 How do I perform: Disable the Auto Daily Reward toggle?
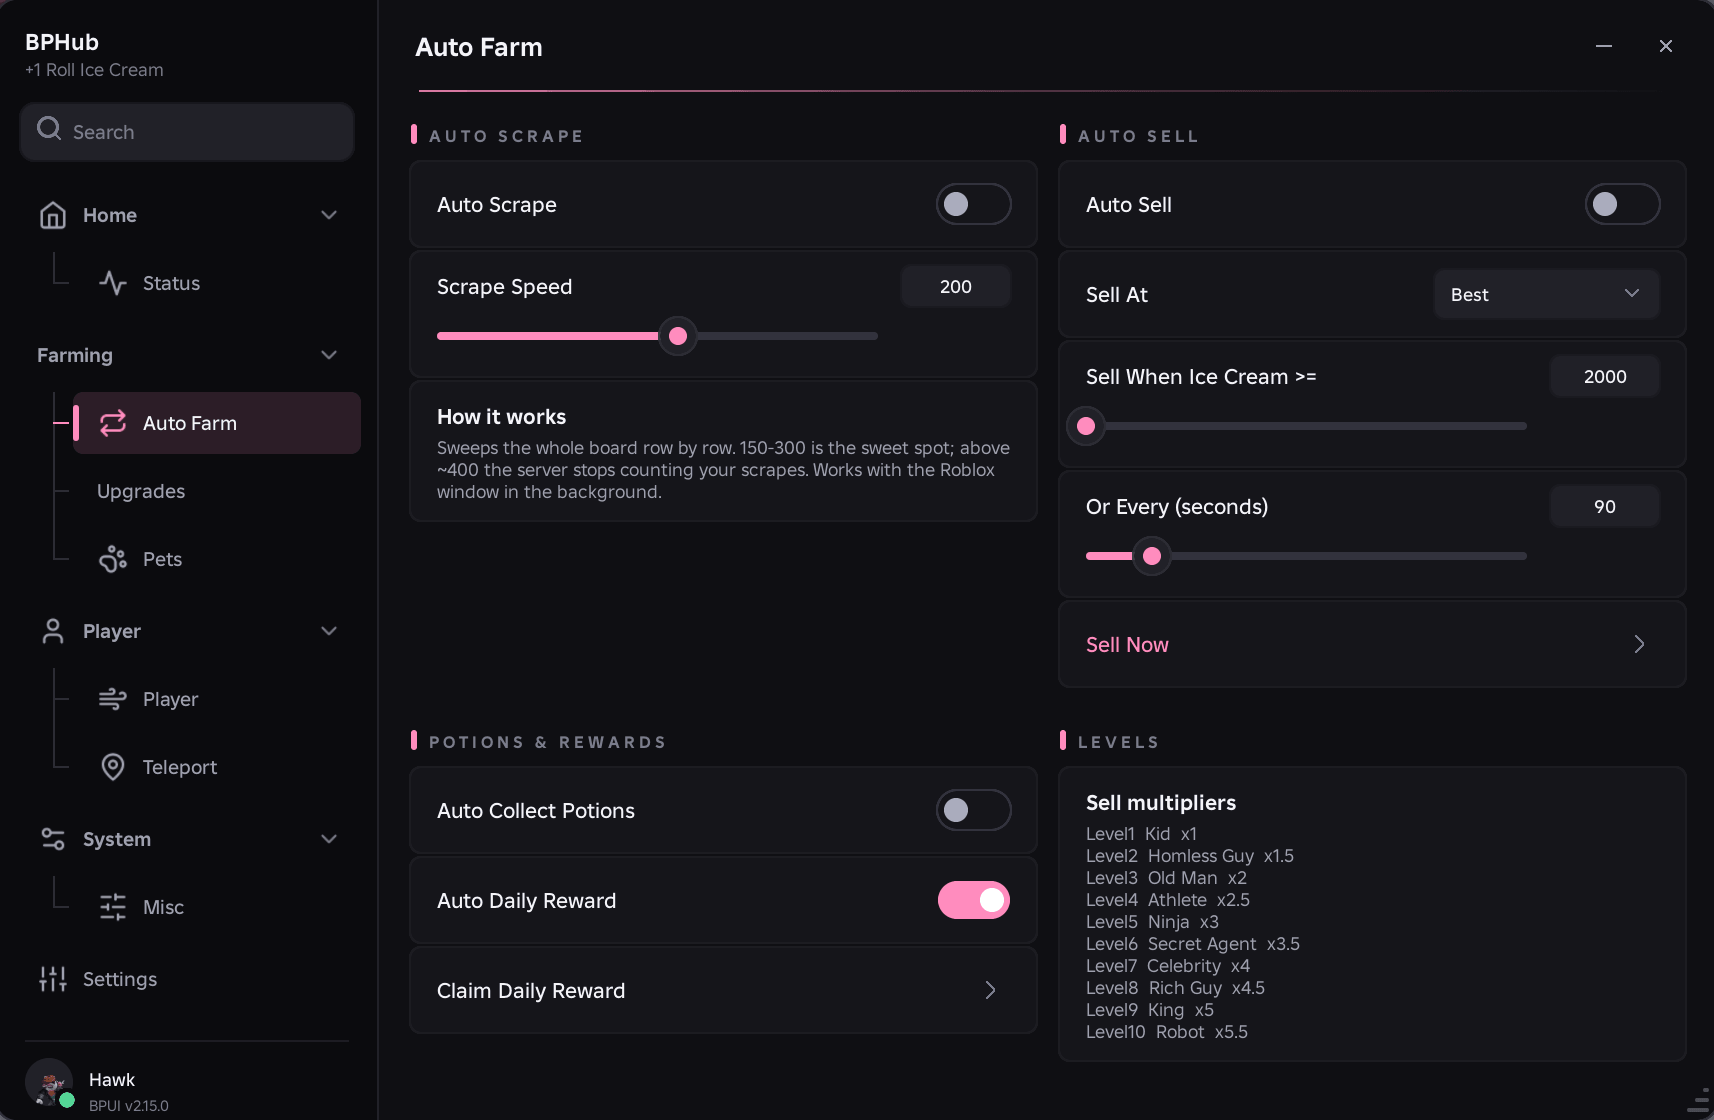click(x=973, y=900)
